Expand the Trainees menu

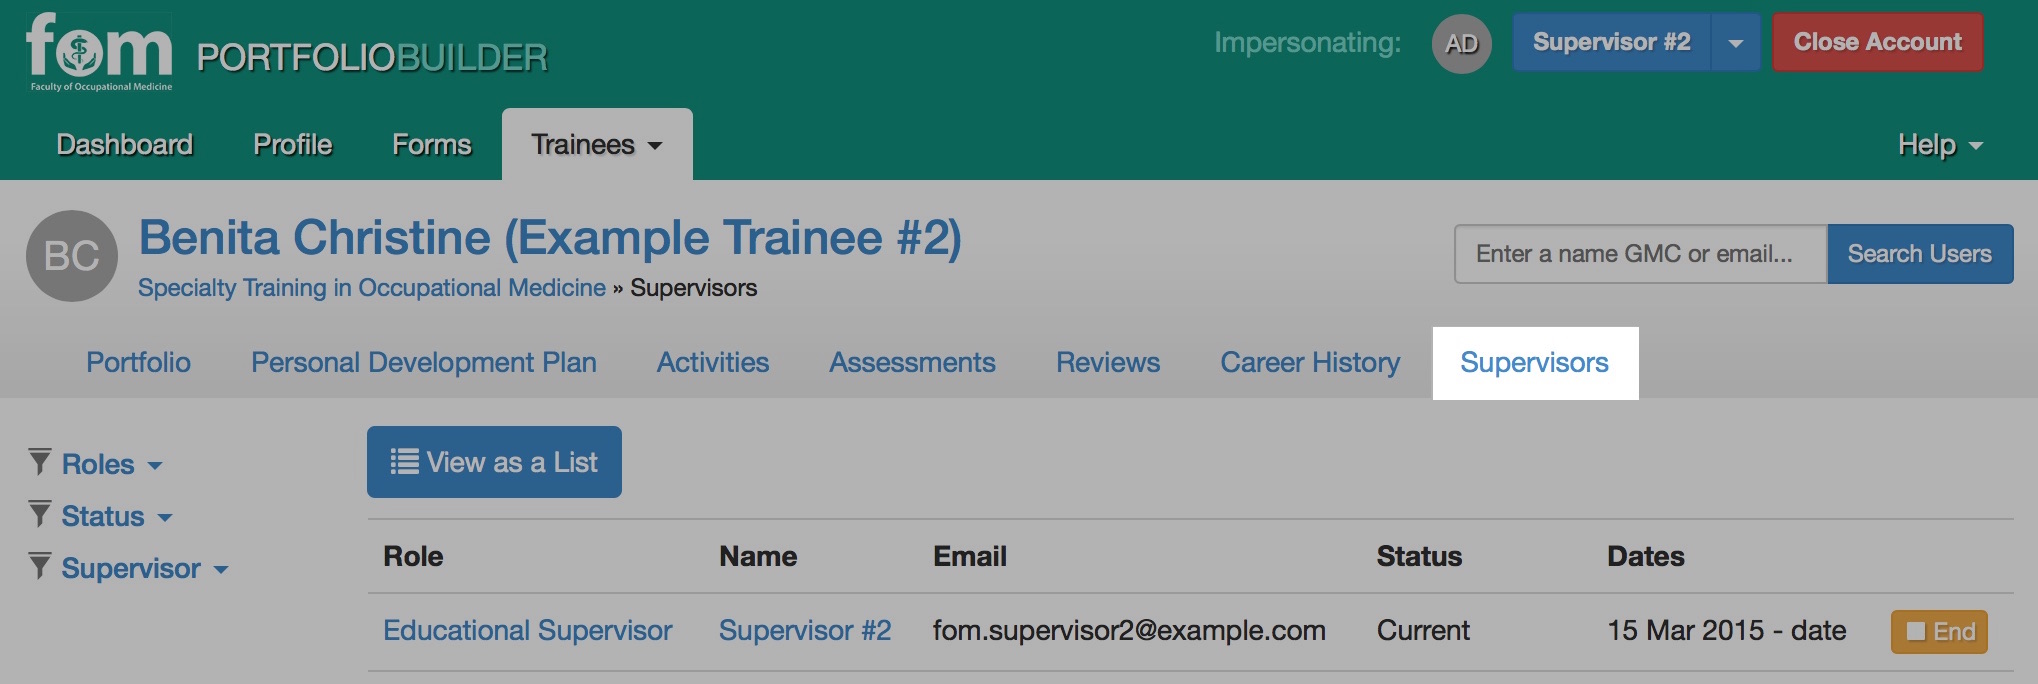(x=597, y=144)
